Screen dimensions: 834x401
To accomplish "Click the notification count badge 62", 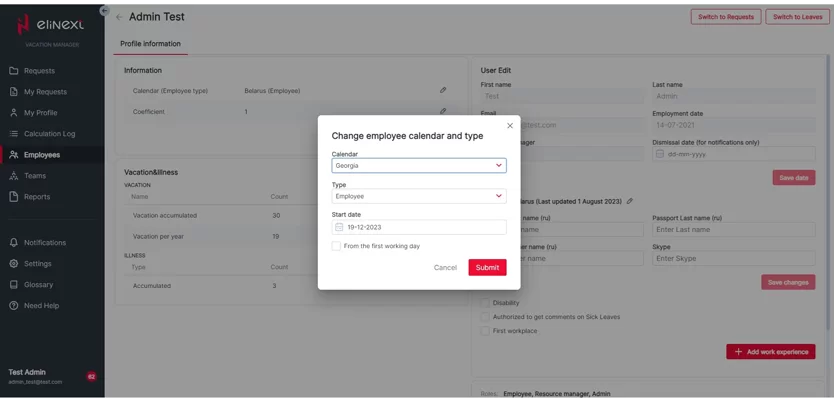I will [91, 377].
